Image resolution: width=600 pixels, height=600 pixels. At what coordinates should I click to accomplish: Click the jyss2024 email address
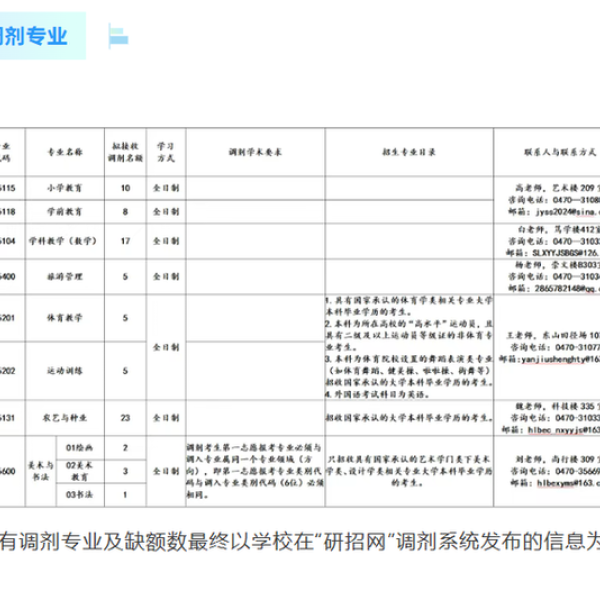tap(568, 212)
